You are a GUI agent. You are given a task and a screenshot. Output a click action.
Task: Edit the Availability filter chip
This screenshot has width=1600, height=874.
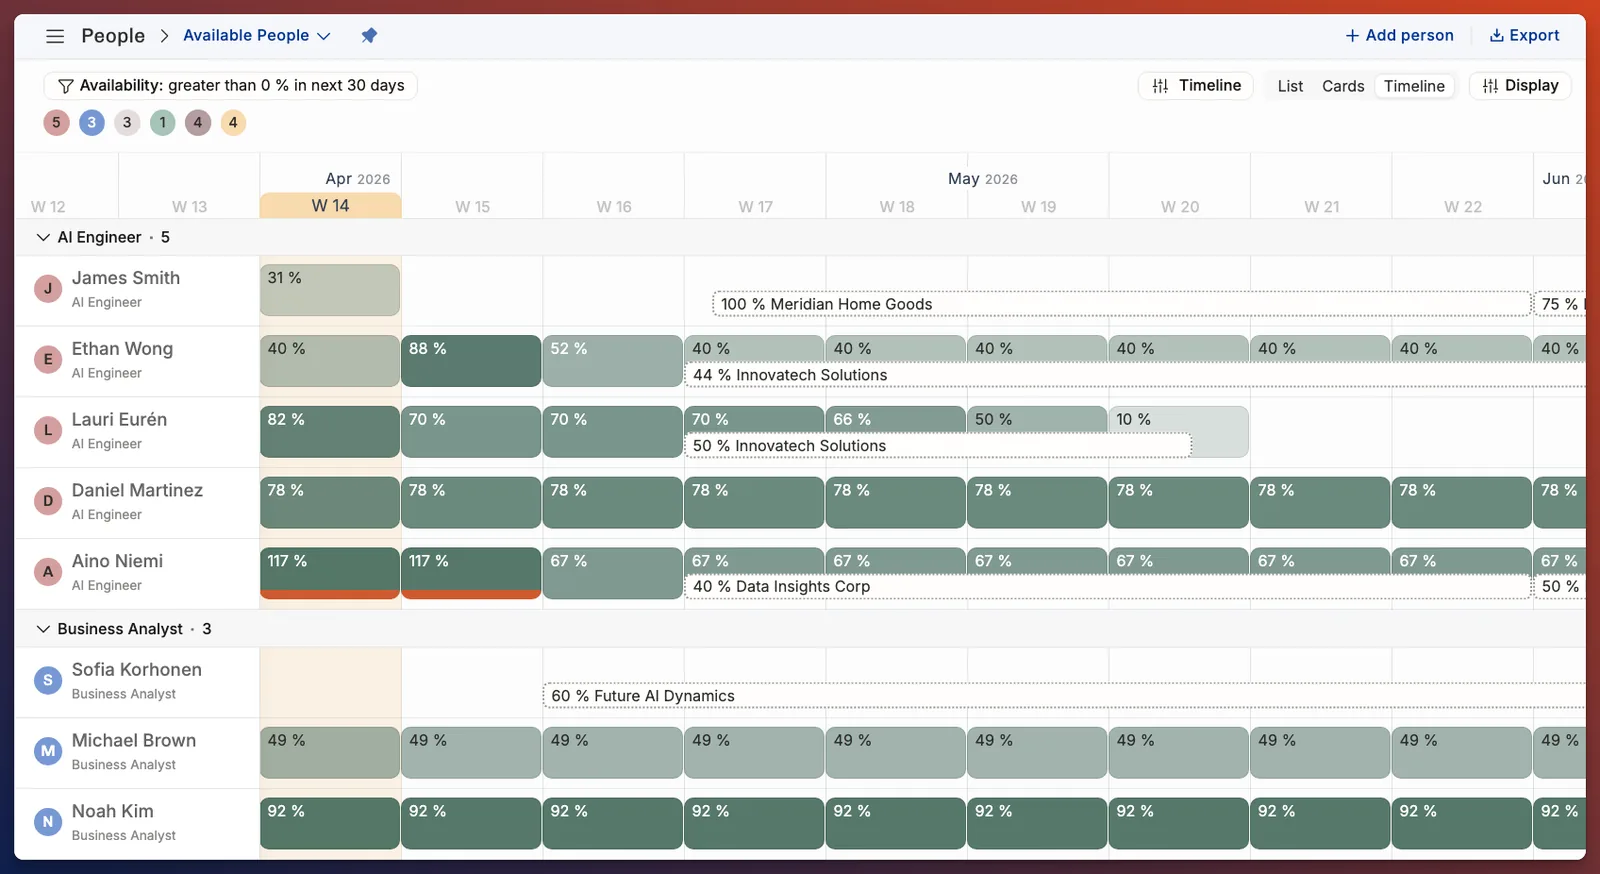[231, 86]
